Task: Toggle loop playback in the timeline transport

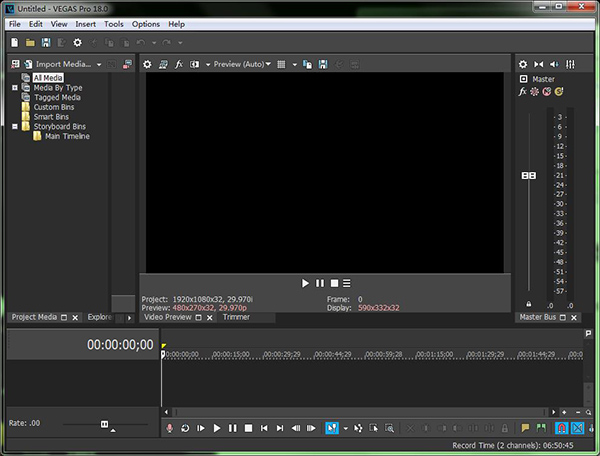Action: [x=185, y=428]
